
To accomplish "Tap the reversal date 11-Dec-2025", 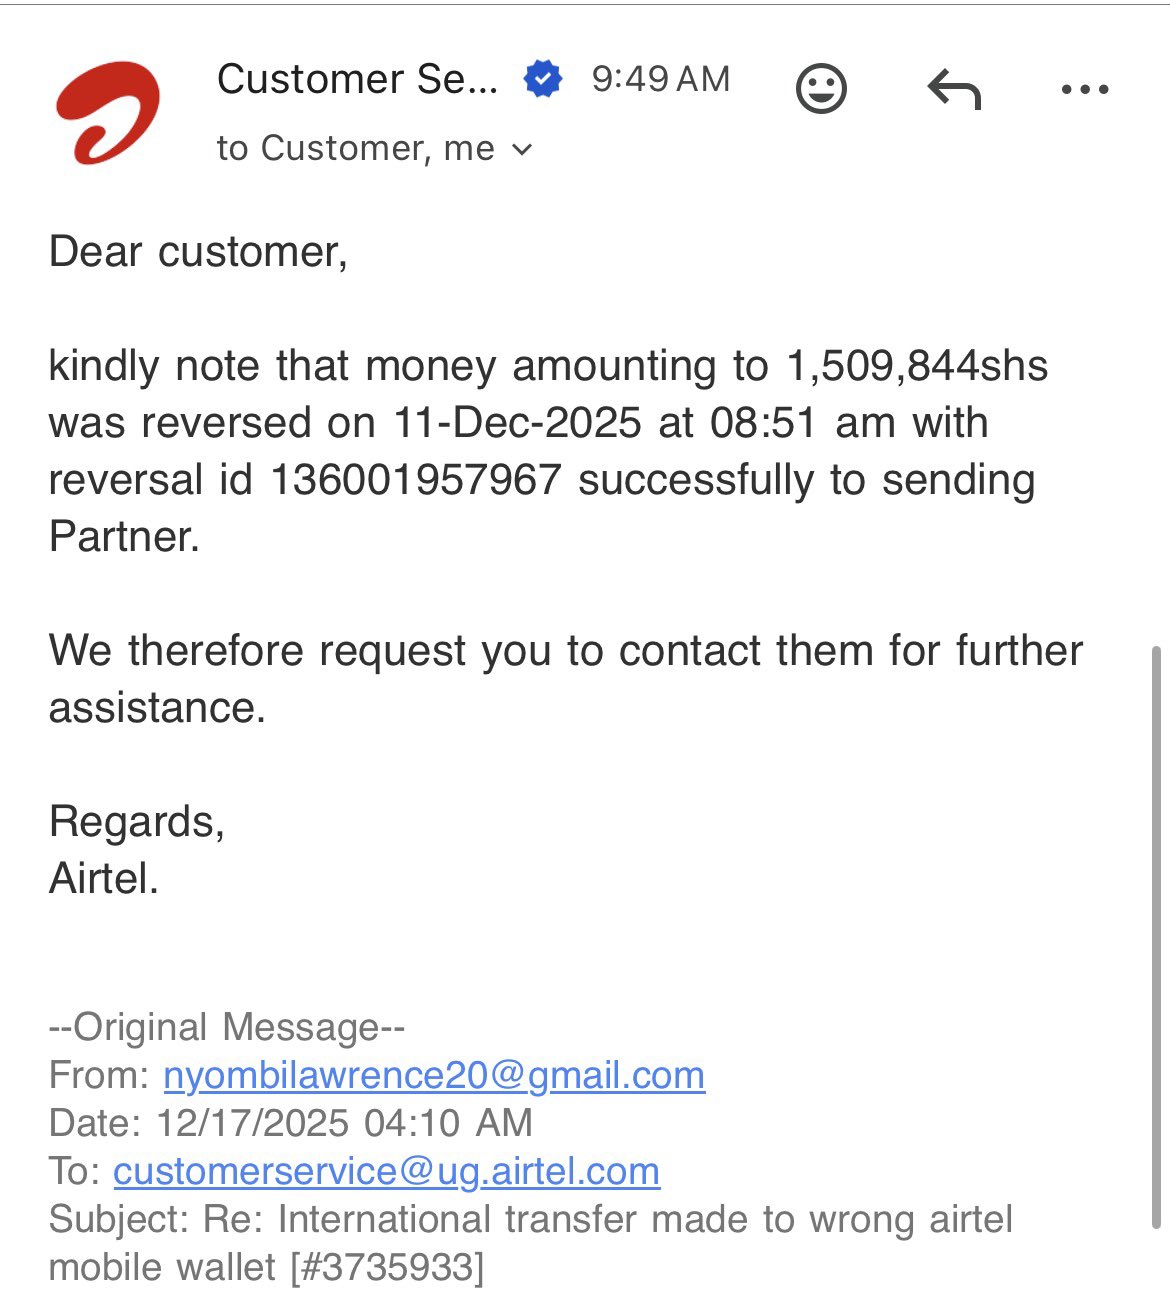I will pos(517,423).
